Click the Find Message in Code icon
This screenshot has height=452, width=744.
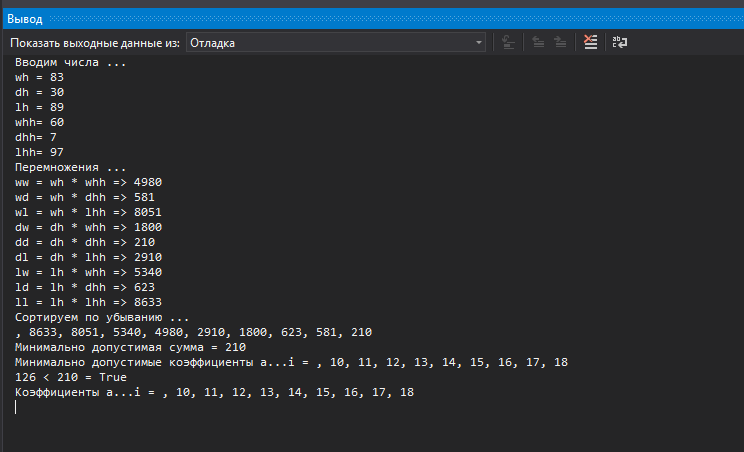[x=508, y=42]
